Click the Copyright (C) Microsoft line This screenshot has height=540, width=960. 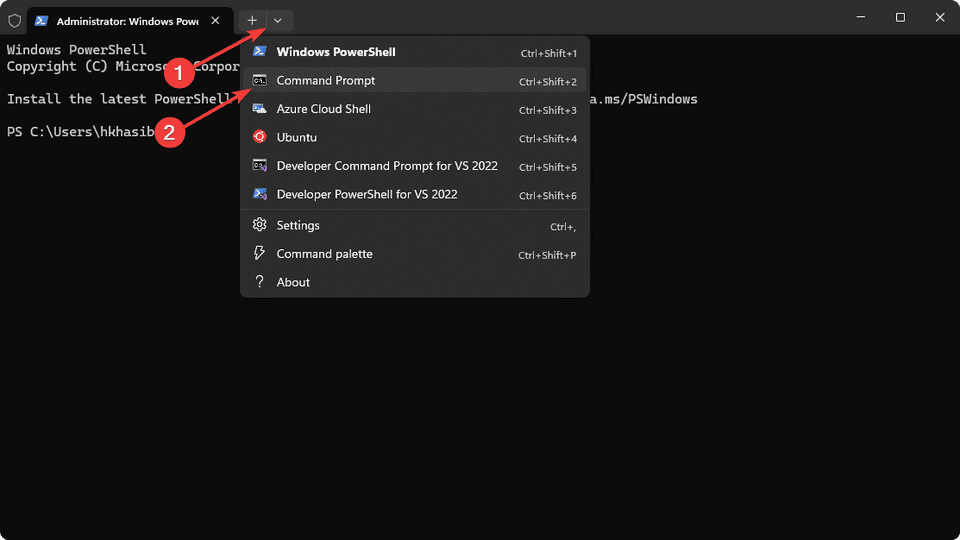tap(123, 66)
